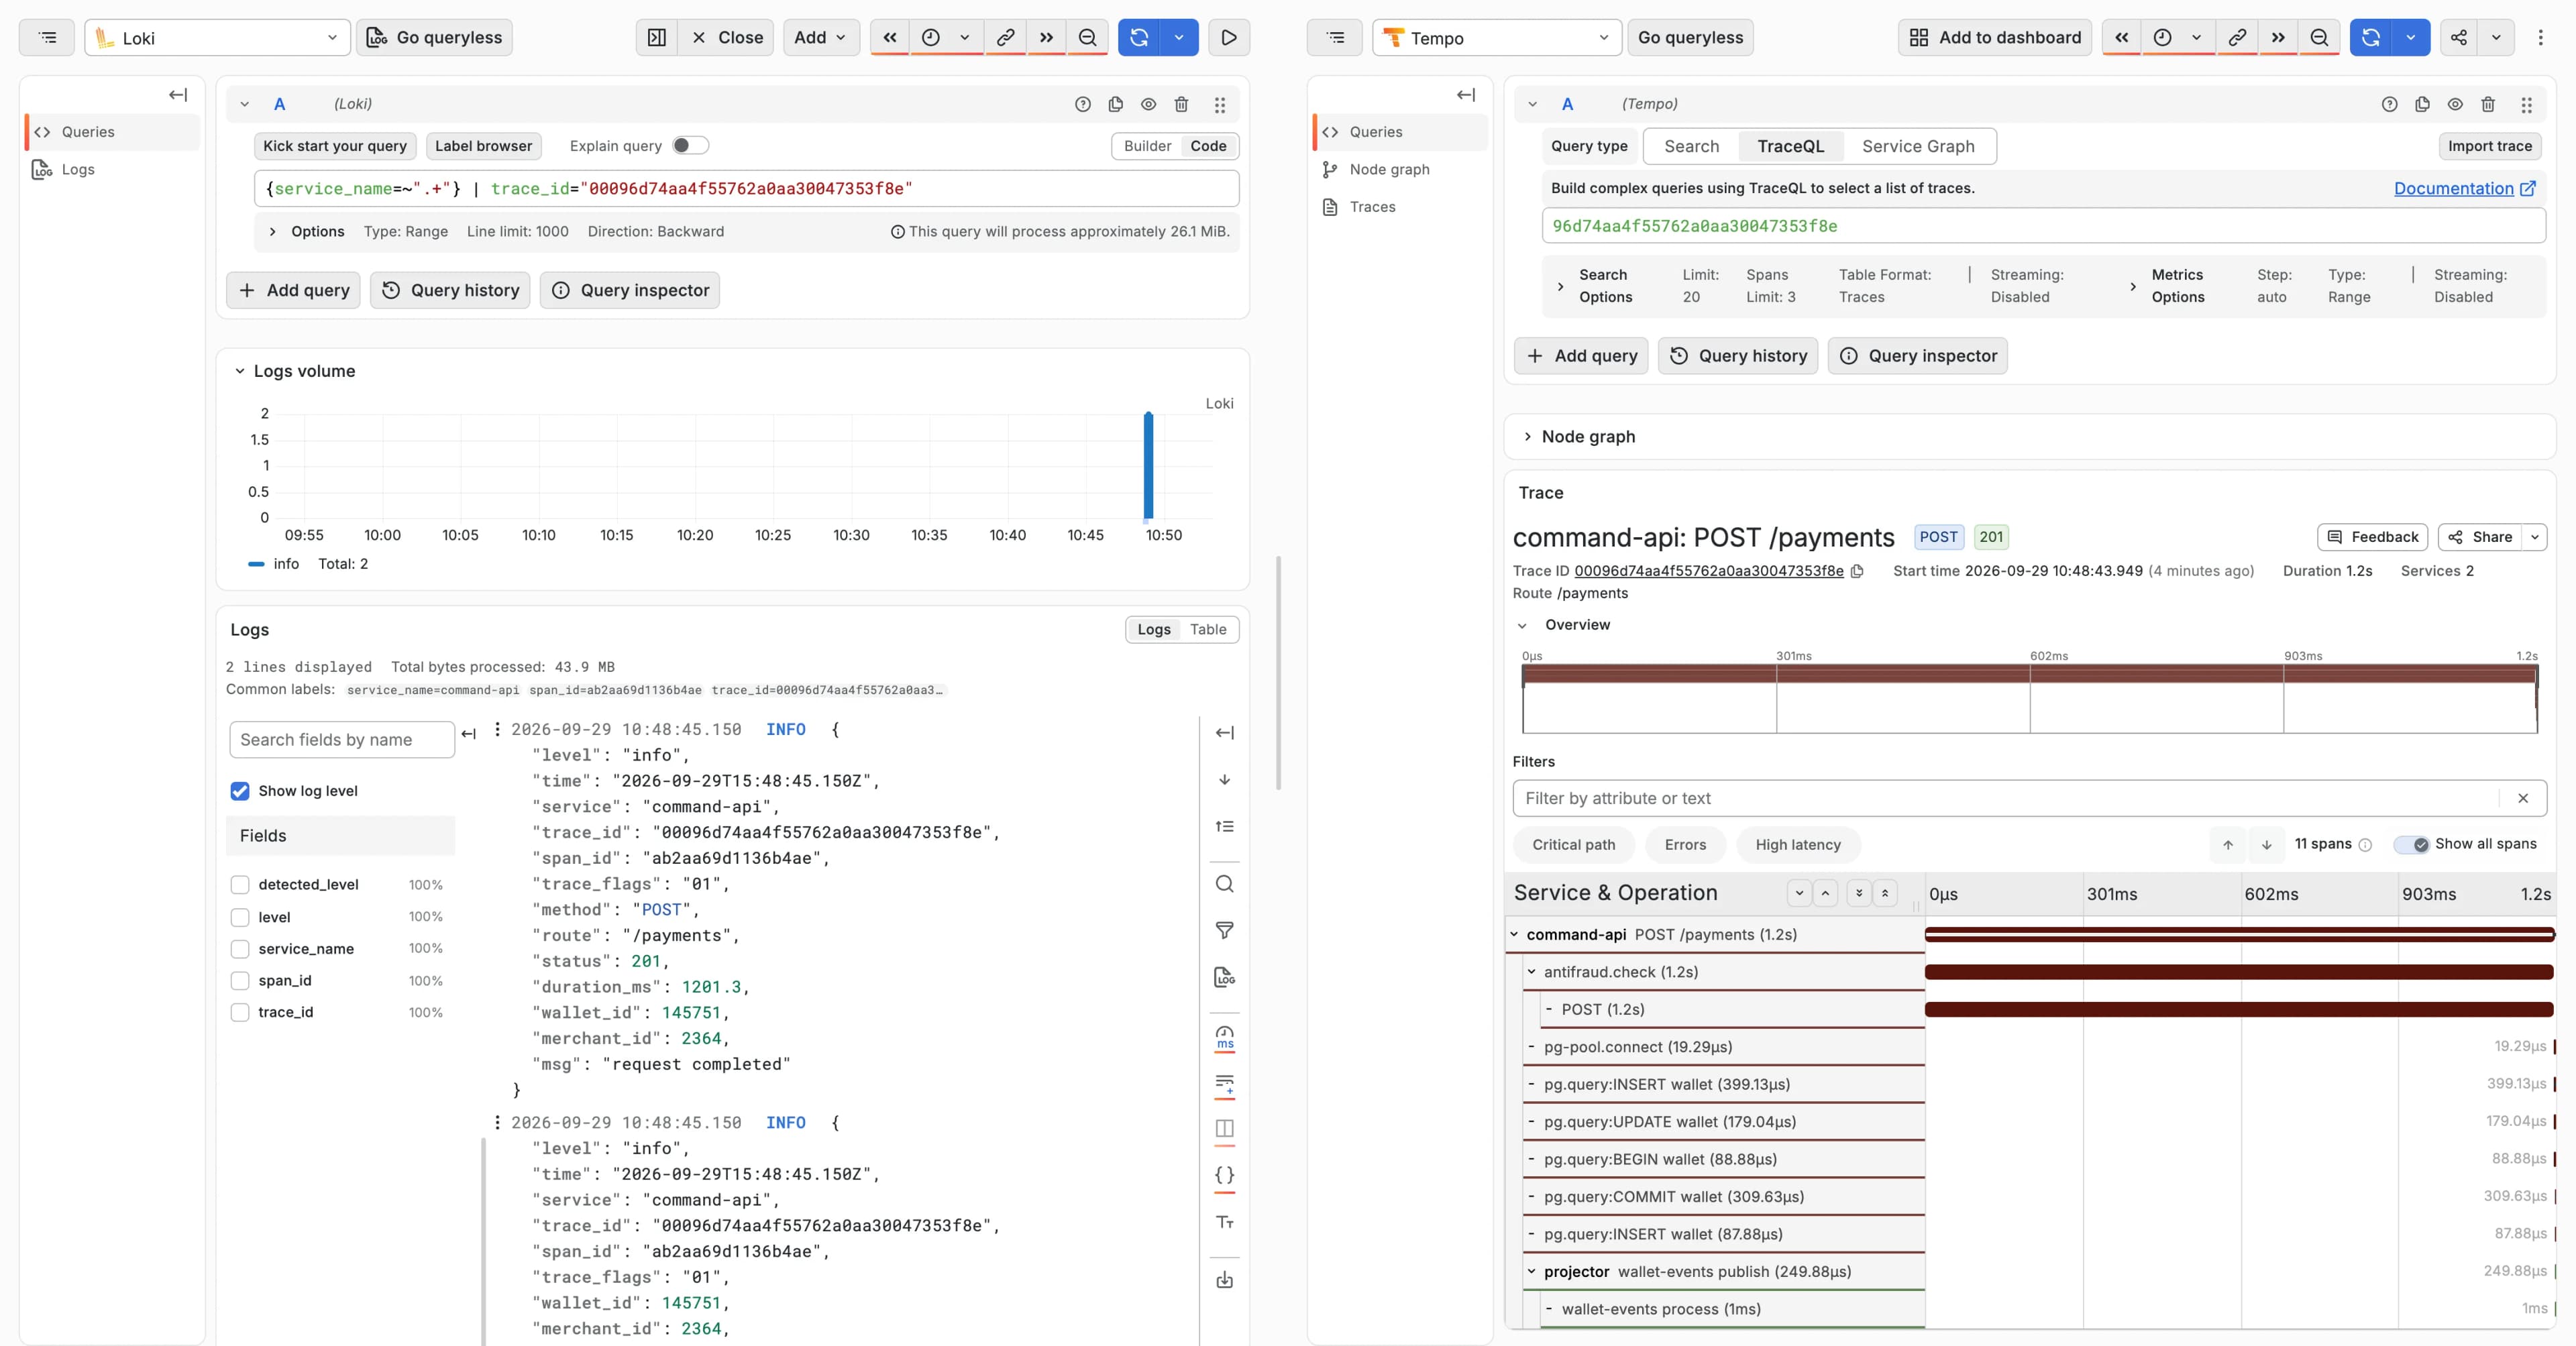This screenshot has width=2576, height=1346.
Task: Switch query type to Search
Action: (1691, 146)
